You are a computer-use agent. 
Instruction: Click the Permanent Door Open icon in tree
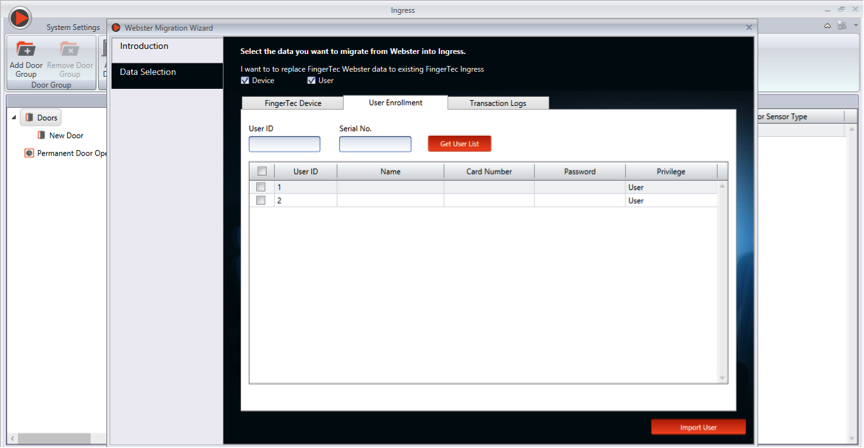tap(29, 153)
